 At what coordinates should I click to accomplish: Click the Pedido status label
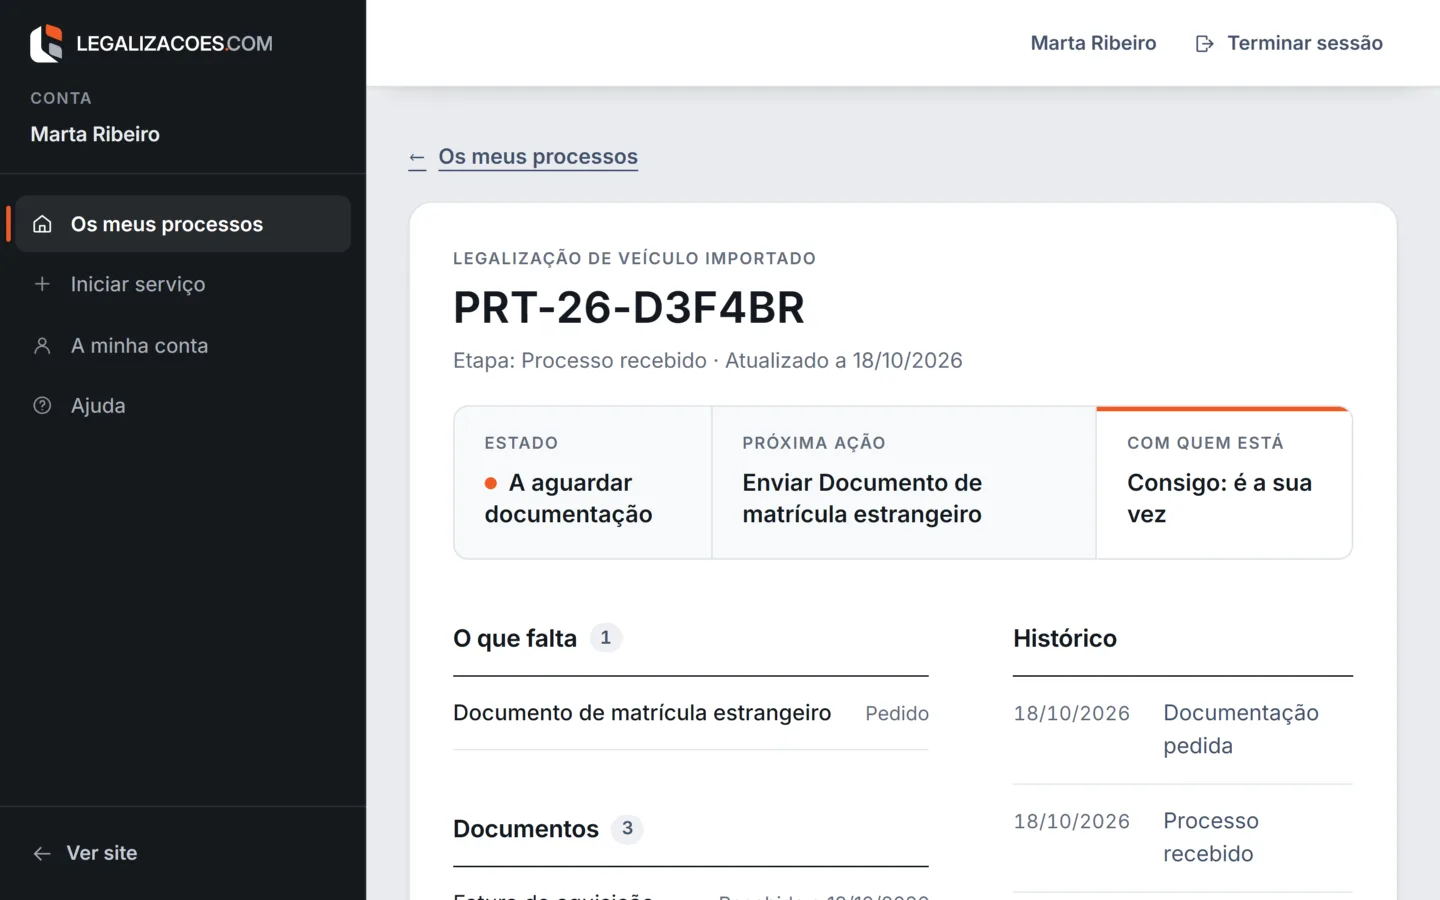[x=897, y=713]
